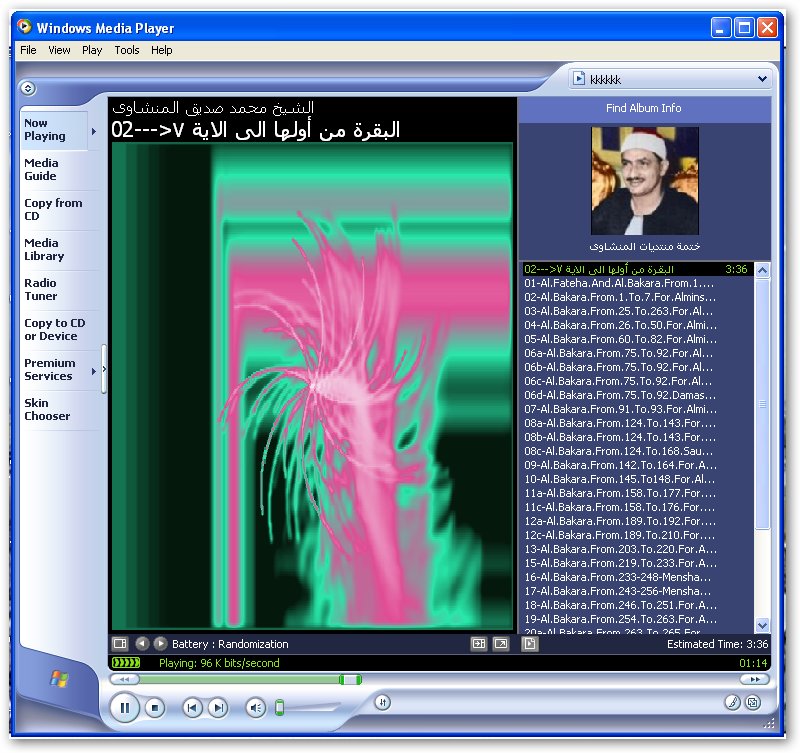
Task: Toggle the playlist pane icon
Action: point(530,644)
